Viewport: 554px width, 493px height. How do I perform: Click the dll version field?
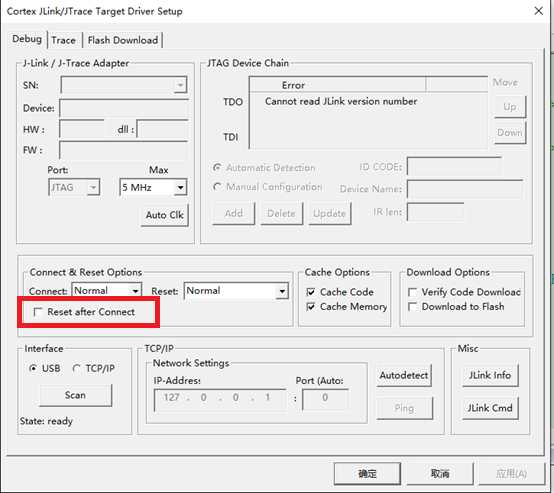click(x=163, y=129)
